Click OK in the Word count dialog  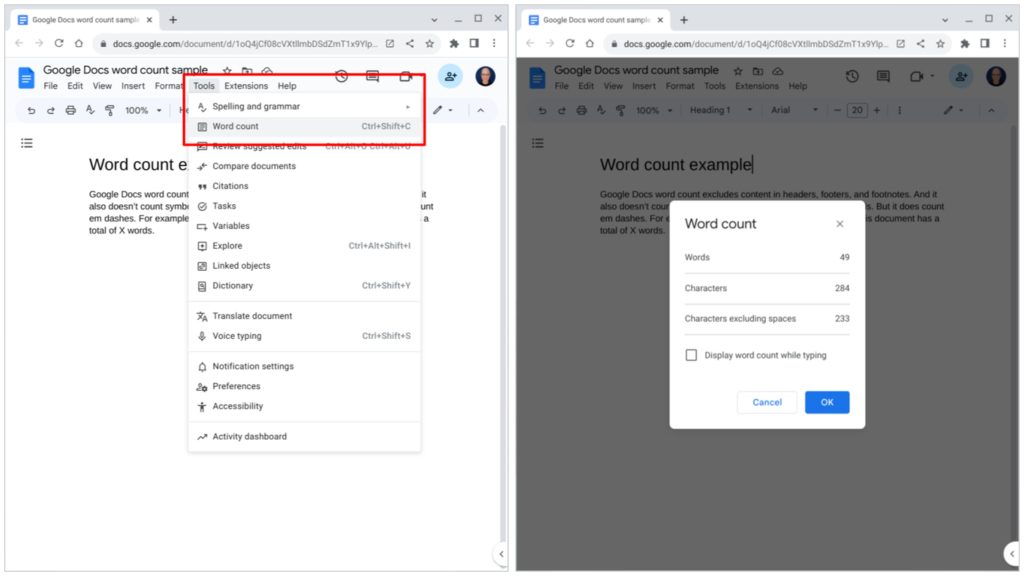827,401
